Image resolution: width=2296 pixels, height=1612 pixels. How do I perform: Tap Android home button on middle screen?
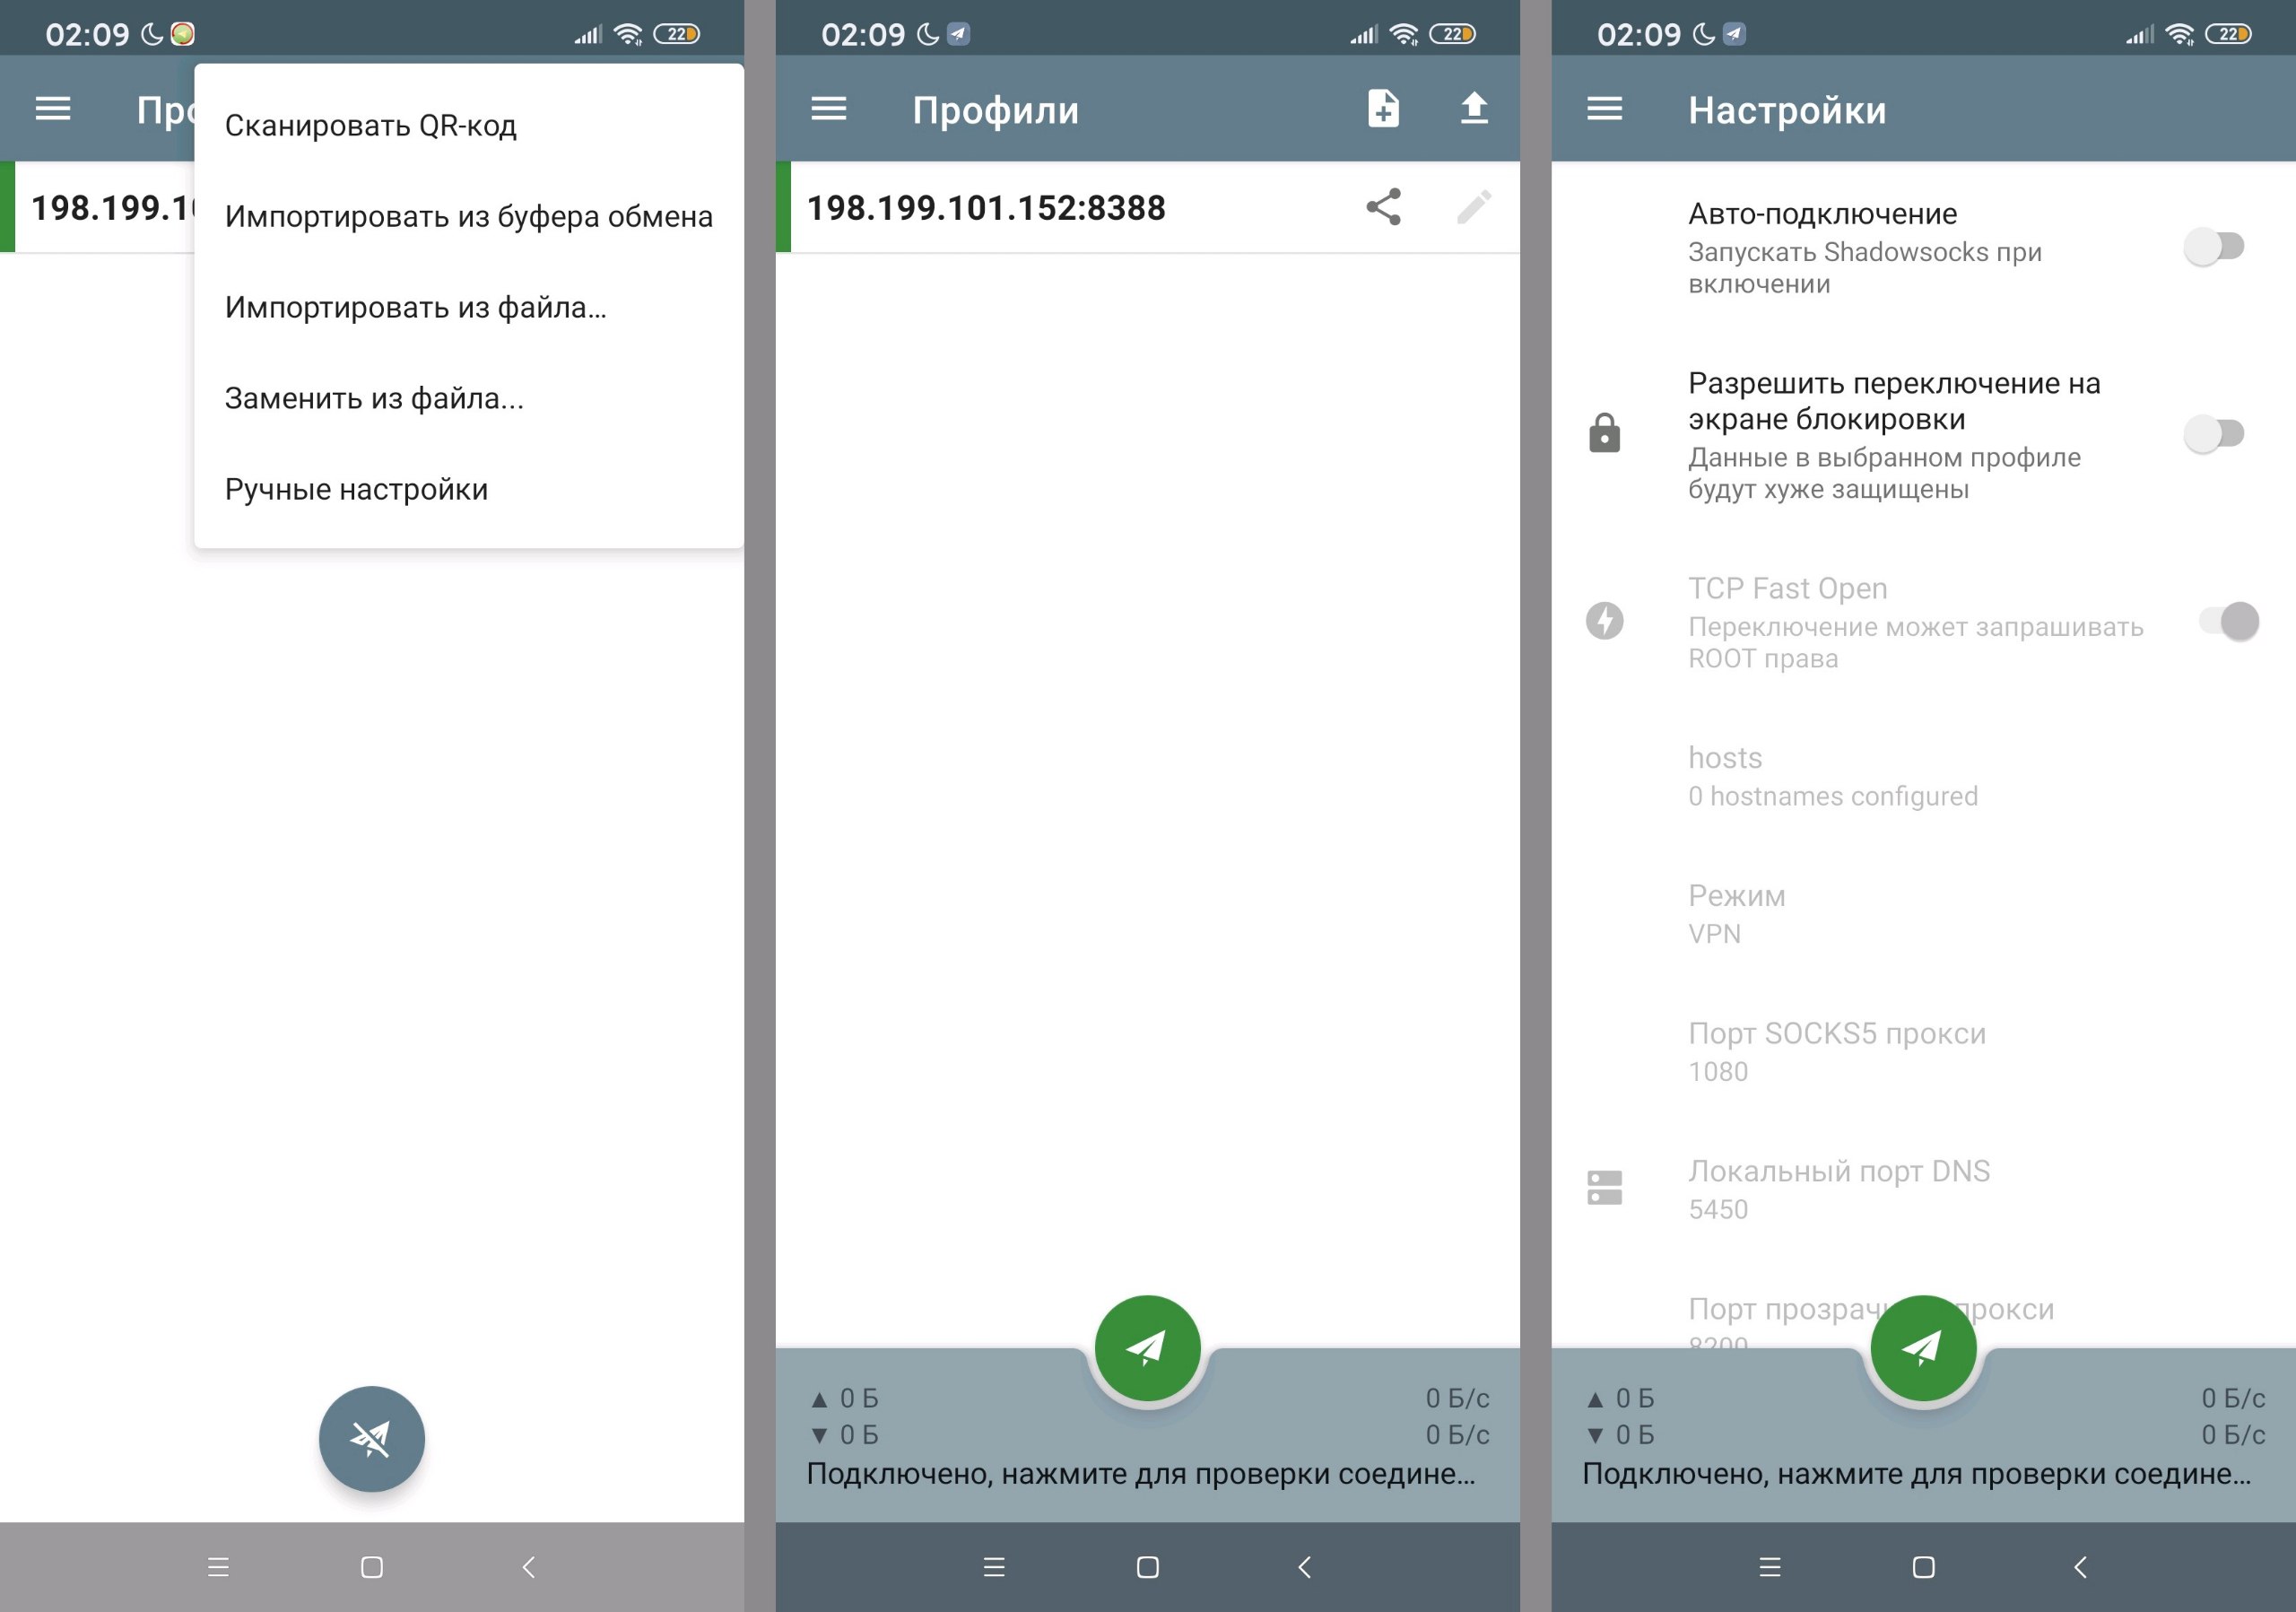(1148, 1567)
